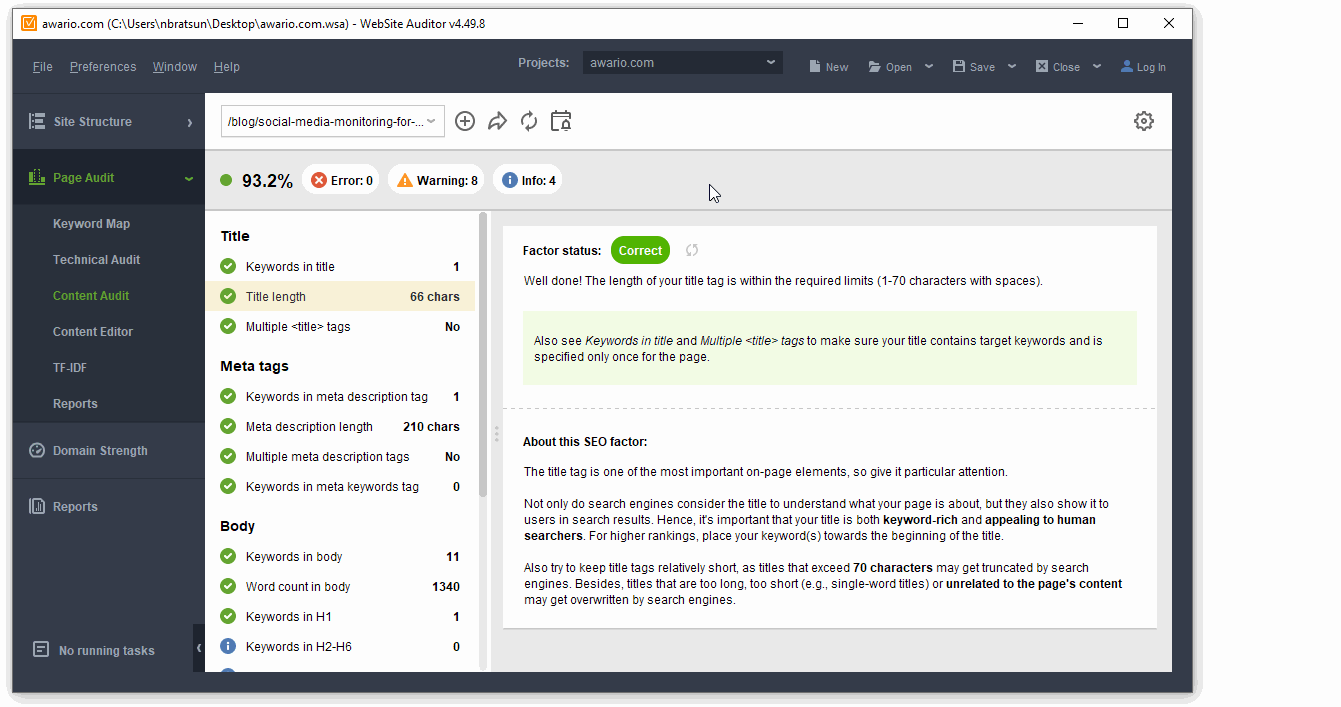Click the add page plus icon
The width and height of the screenshot is (1341, 707).
[465, 121]
